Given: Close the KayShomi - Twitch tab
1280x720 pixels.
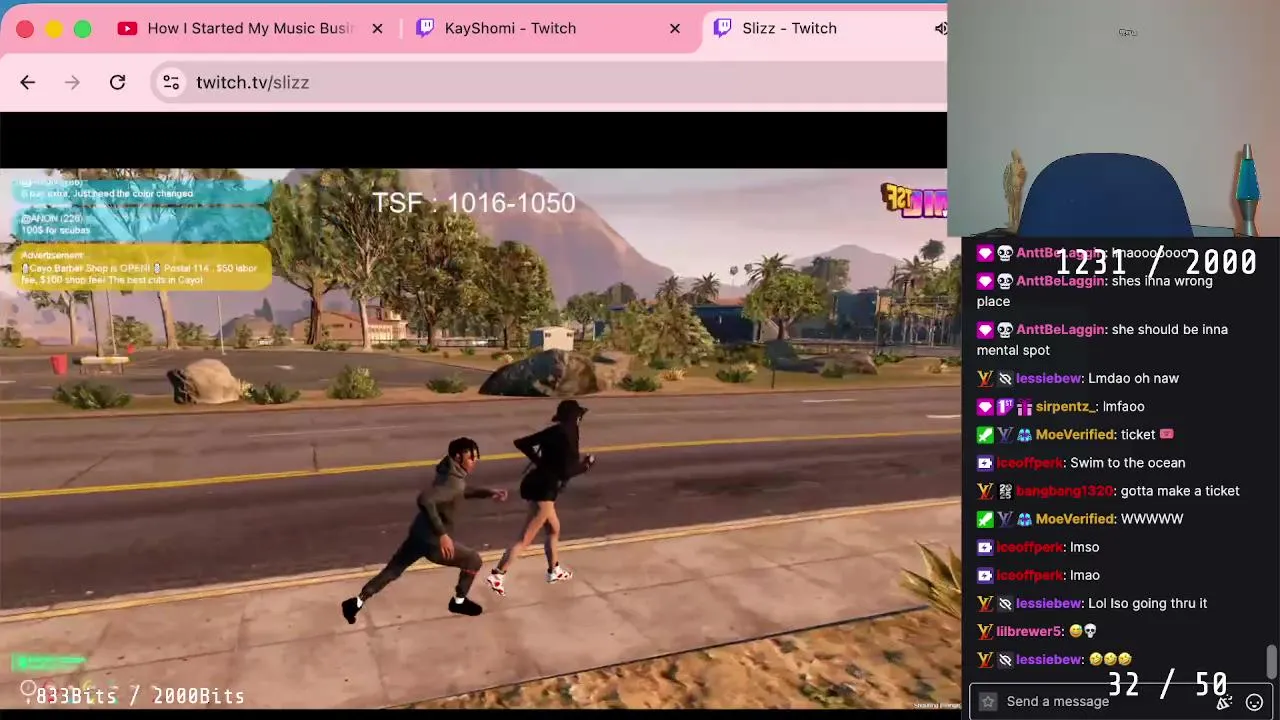Looking at the screenshot, I should (x=675, y=28).
